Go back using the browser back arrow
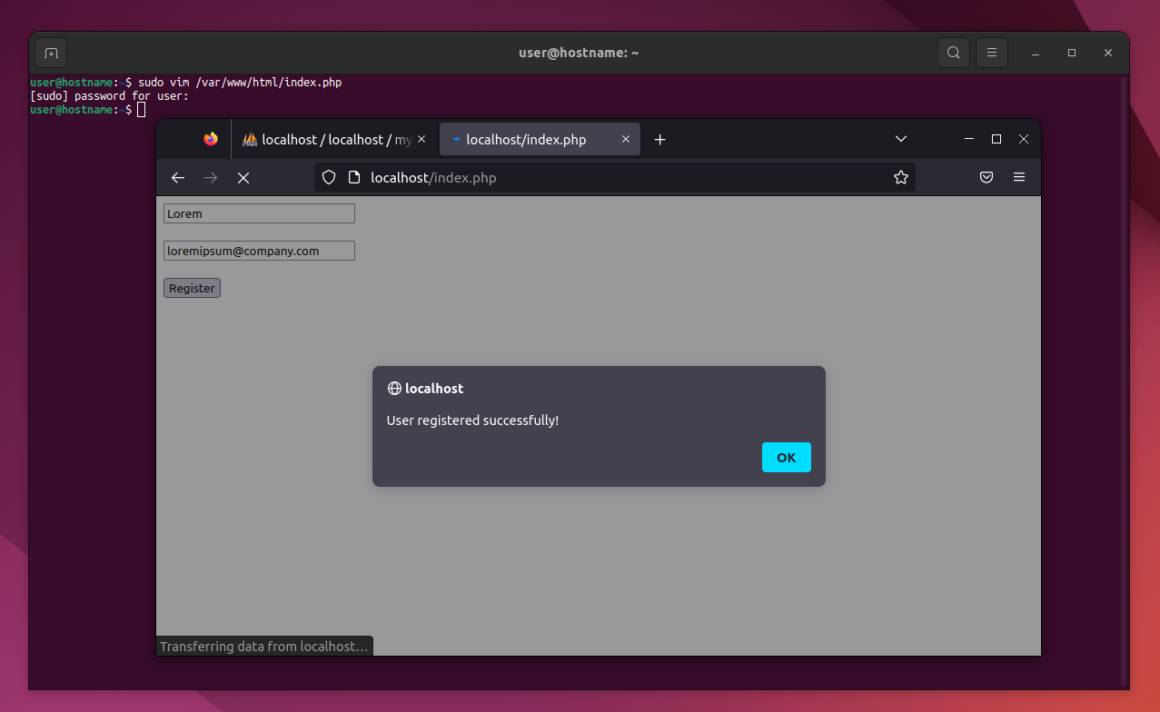Image resolution: width=1160 pixels, height=712 pixels. click(178, 178)
